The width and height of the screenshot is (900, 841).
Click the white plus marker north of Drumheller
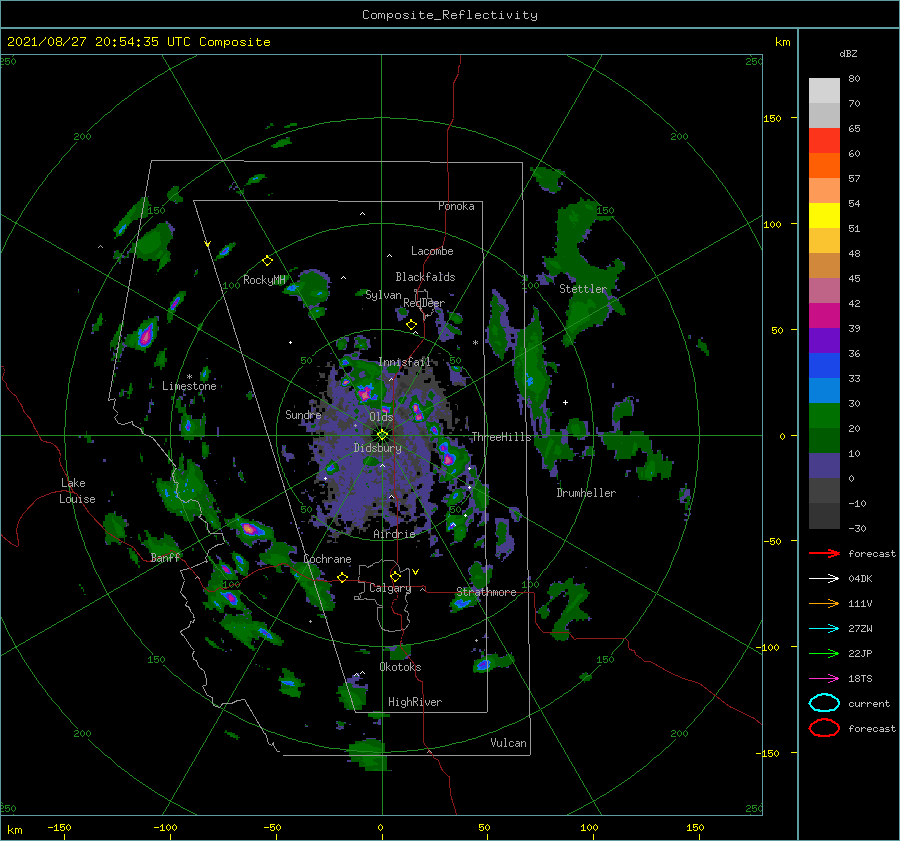[565, 402]
